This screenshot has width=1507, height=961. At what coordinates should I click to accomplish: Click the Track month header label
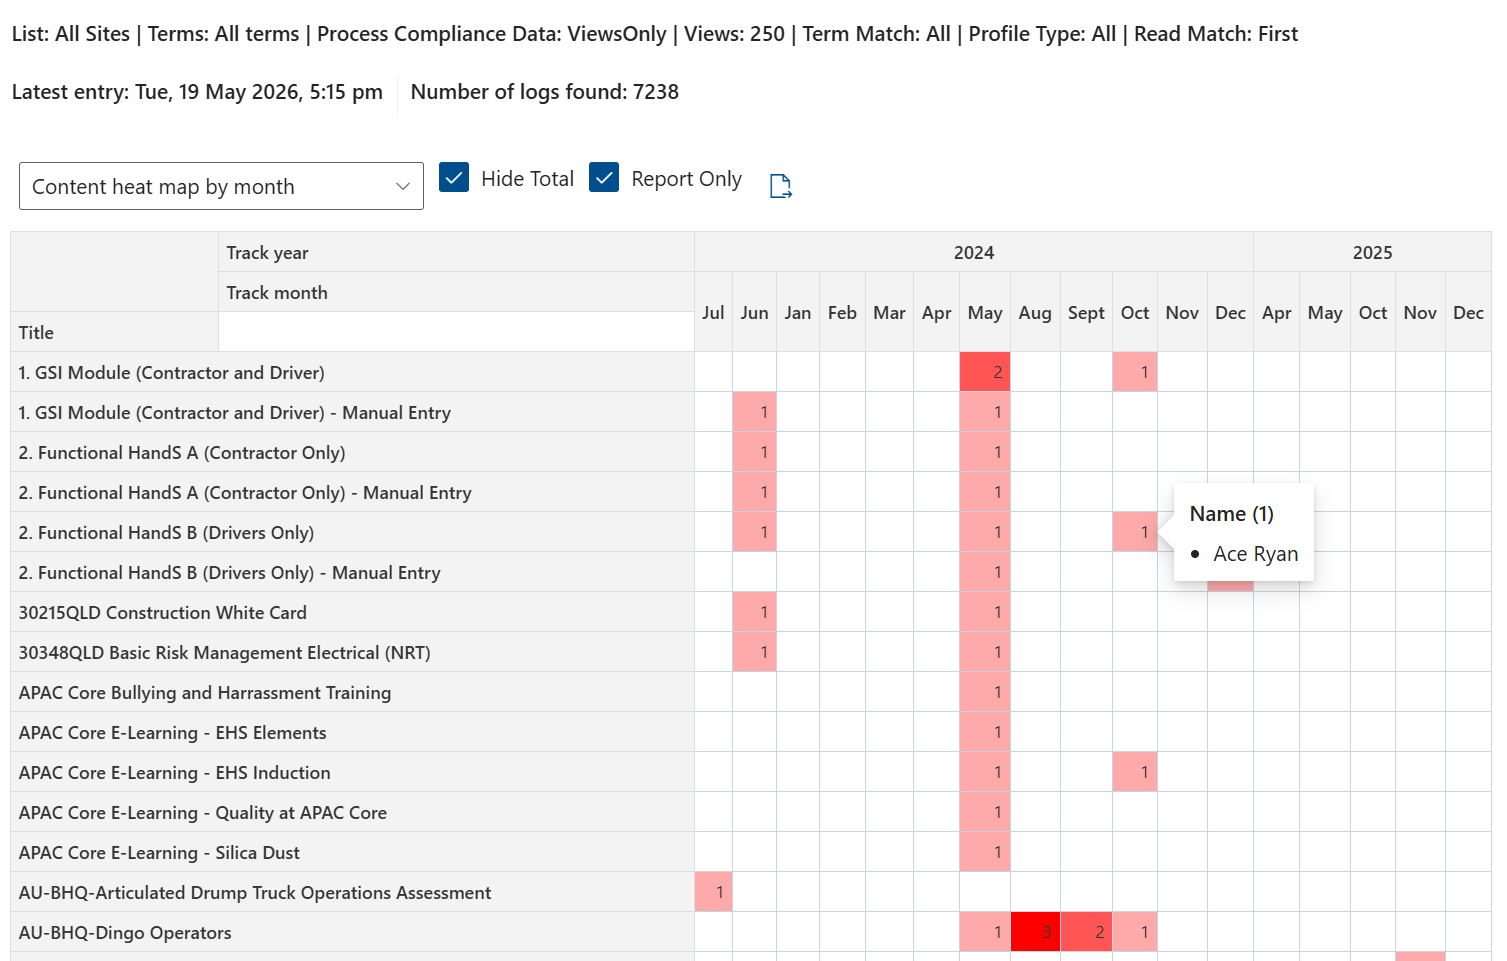[x=277, y=293]
